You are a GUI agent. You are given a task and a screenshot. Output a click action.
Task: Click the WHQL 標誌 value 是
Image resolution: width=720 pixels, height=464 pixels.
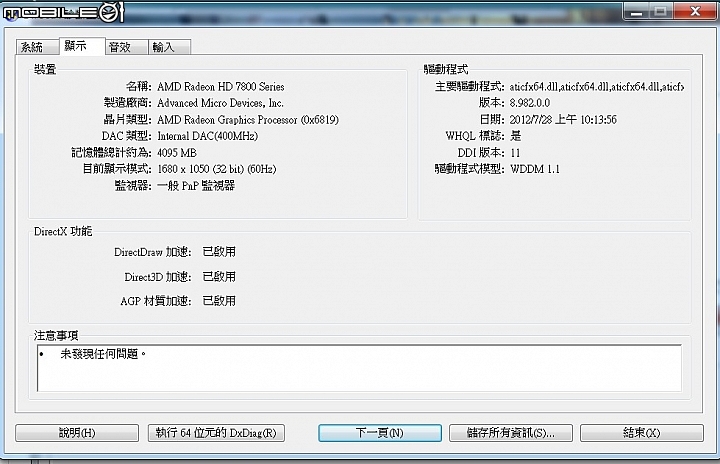click(x=516, y=136)
